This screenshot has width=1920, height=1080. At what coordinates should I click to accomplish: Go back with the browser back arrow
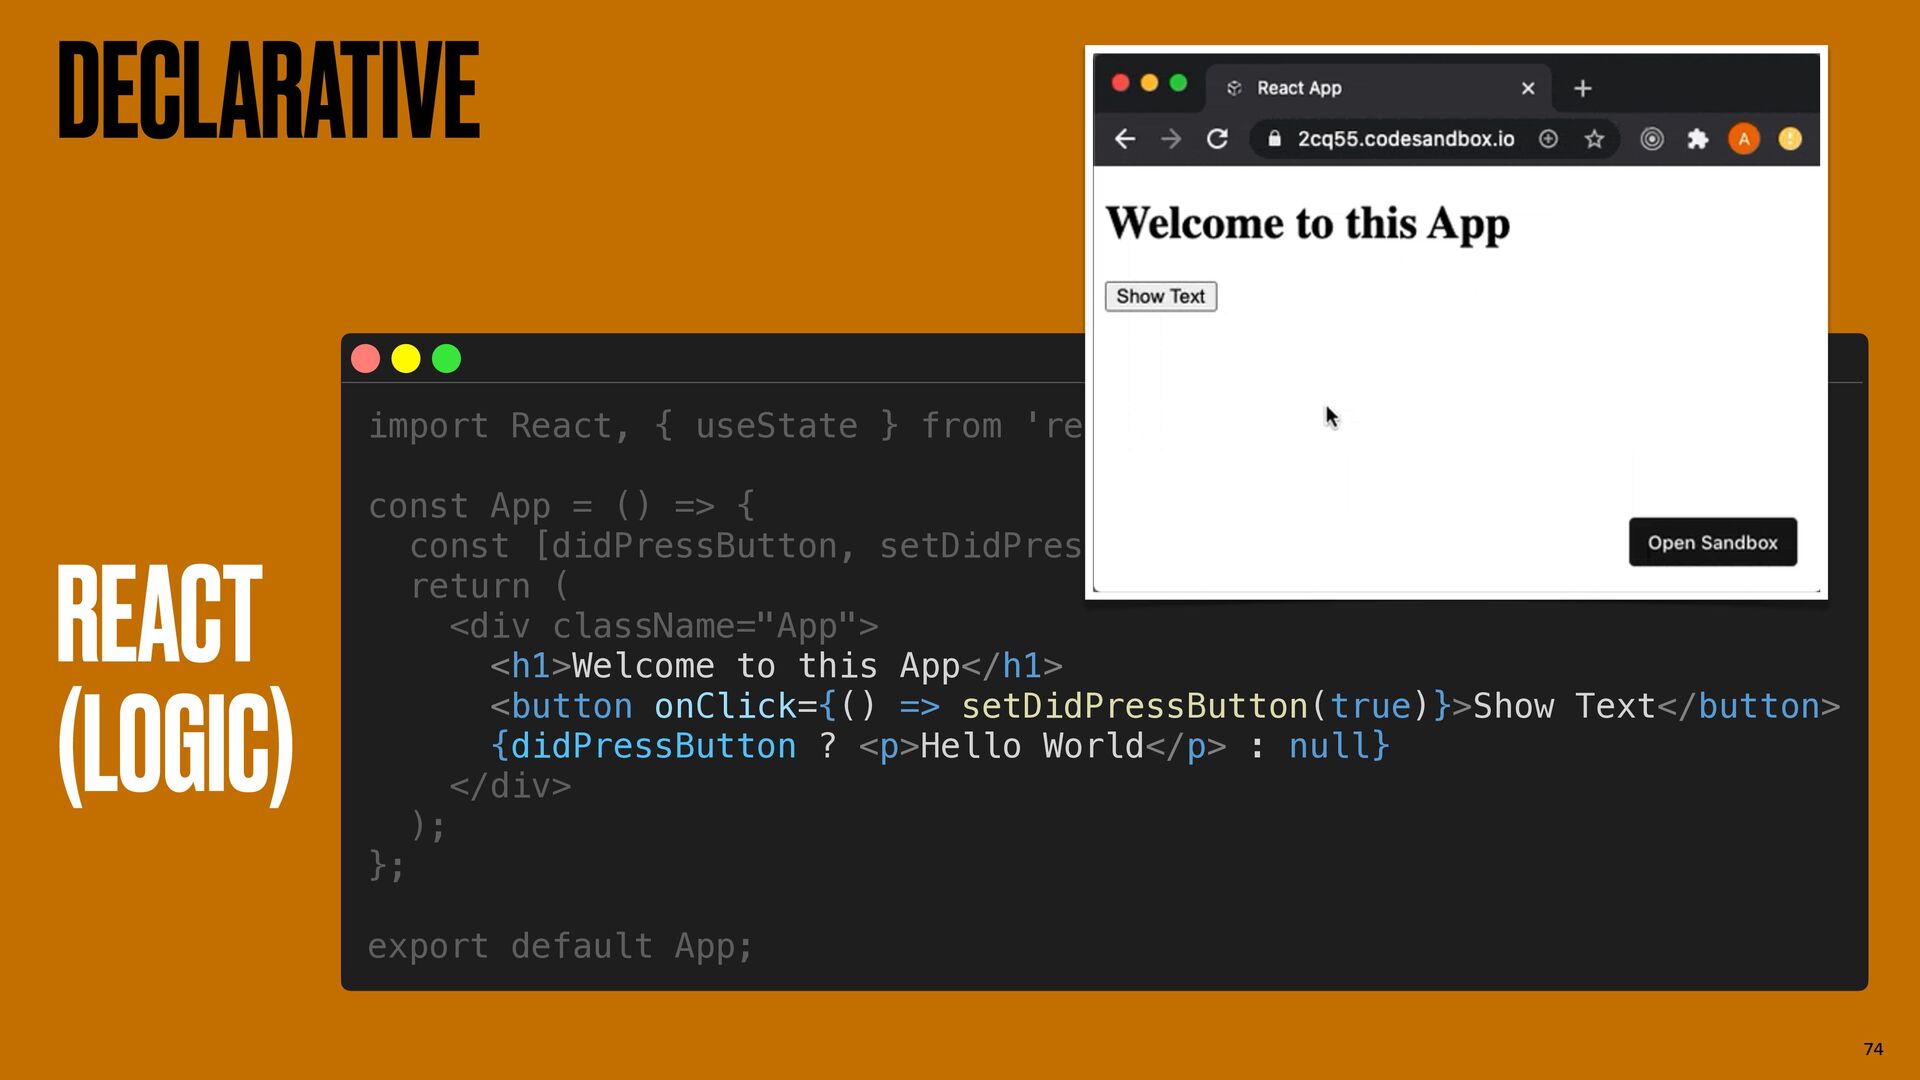(x=1124, y=139)
